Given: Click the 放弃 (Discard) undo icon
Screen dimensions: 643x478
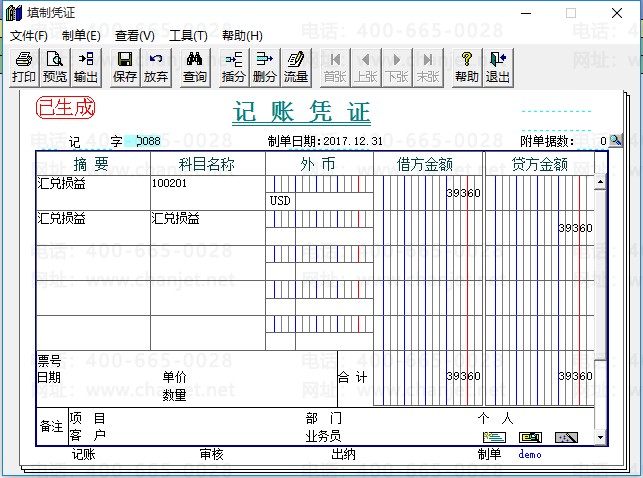Looking at the screenshot, I should [156, 67].
